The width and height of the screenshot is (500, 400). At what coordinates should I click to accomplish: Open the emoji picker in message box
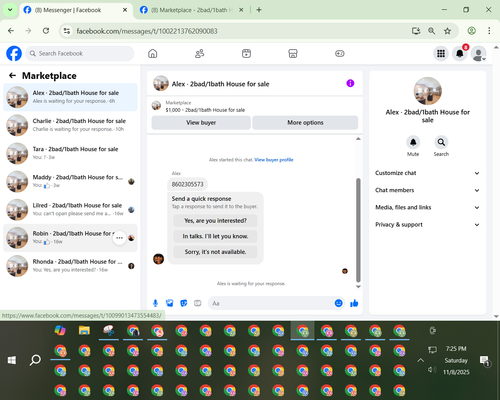click(x=338, y=303)
